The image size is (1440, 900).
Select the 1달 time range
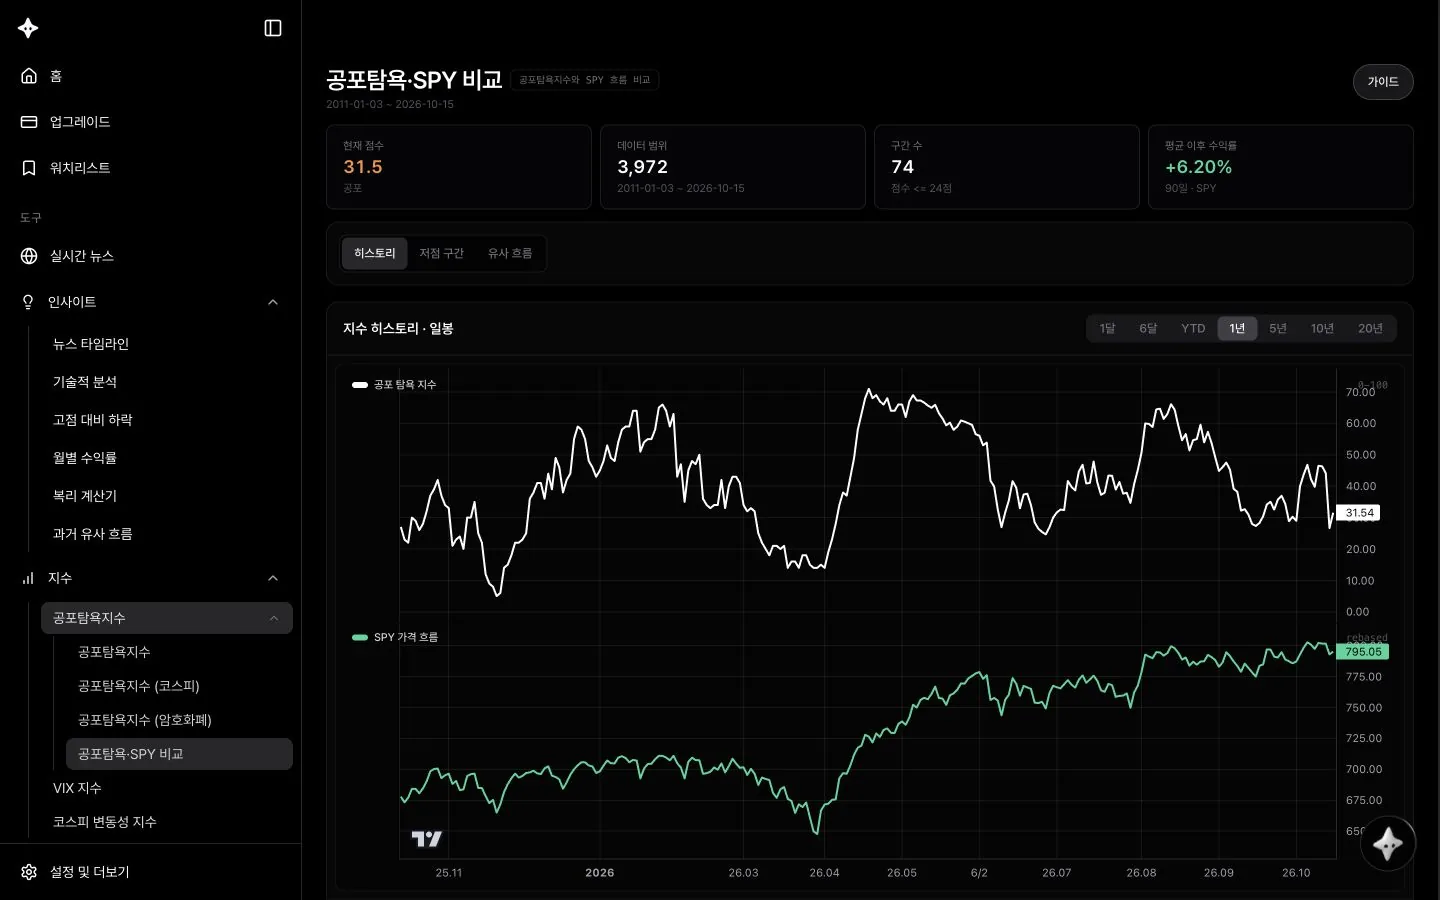tap(1107, 328)
